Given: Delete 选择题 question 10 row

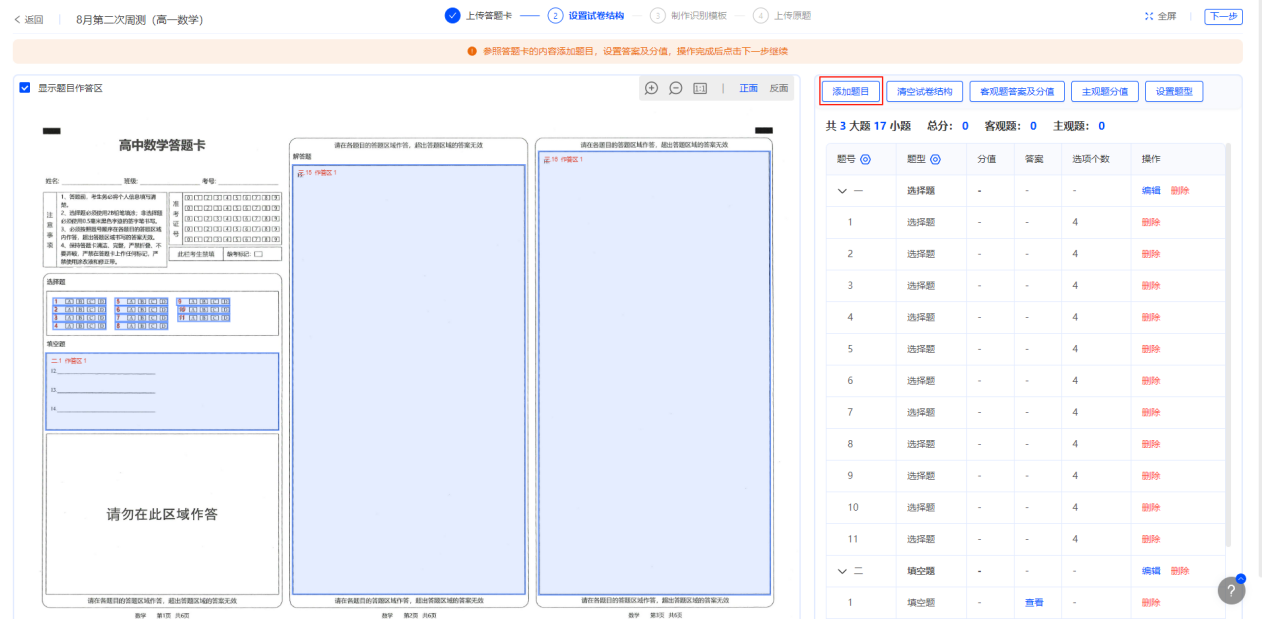Looking at the screenshot, I should (x=1151, y=507).
